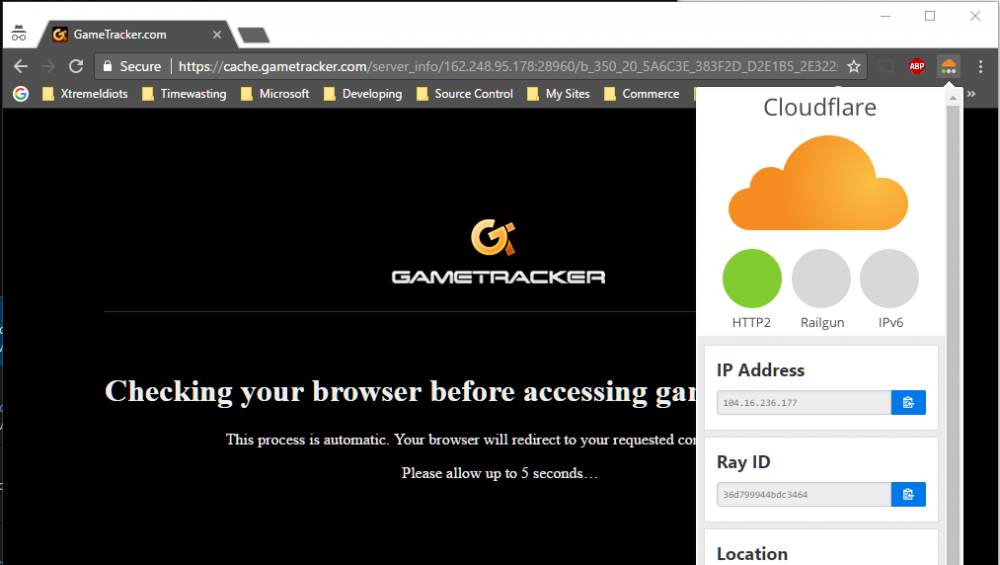1000x565 pixels.
Task: Click the Google bookmark icon
Action: [x=20, y=94]
